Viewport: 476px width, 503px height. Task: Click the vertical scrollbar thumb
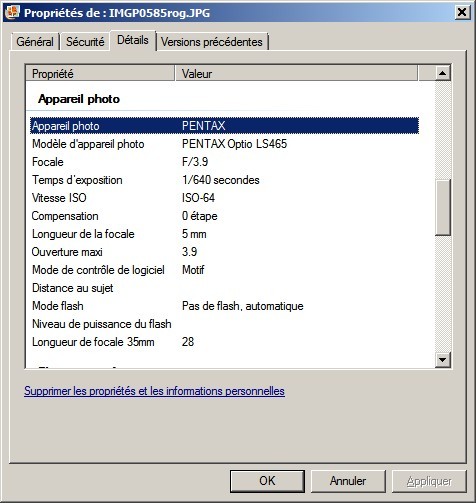(443, 208)
